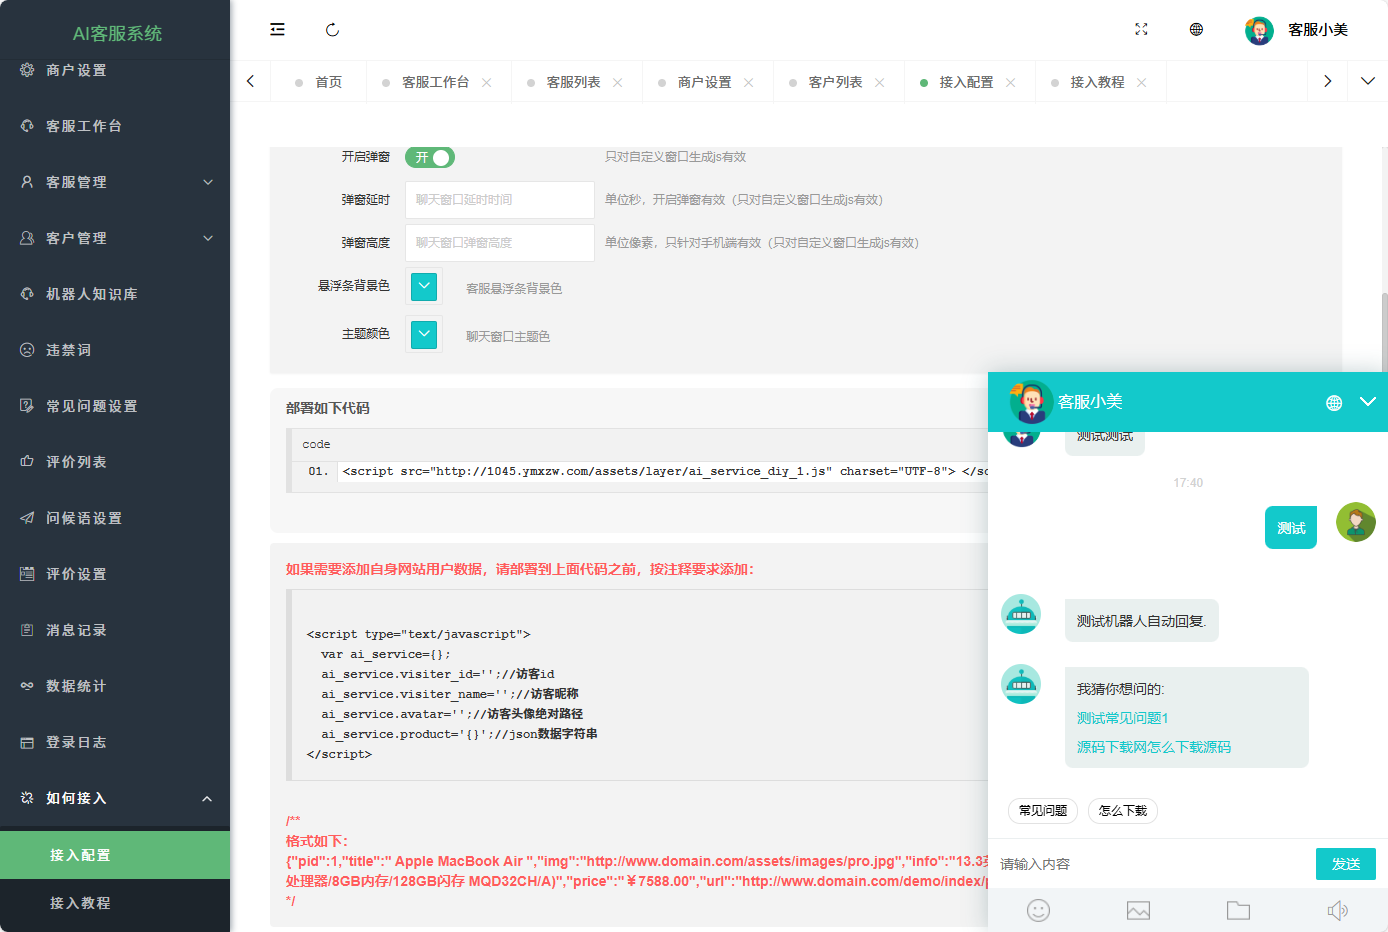1388x932 pixels.
Task: Click the globe icon in chat header
Action: [1334, 403]
